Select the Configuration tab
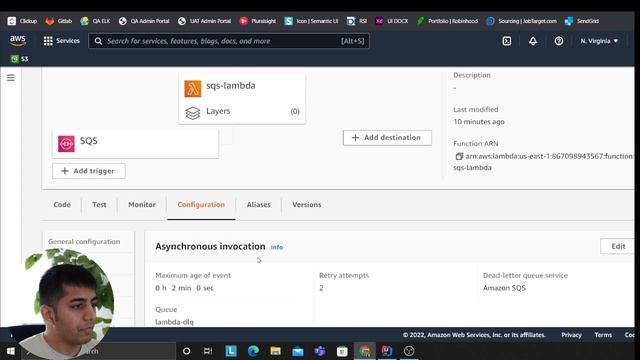640x360 pixels. 201,204
